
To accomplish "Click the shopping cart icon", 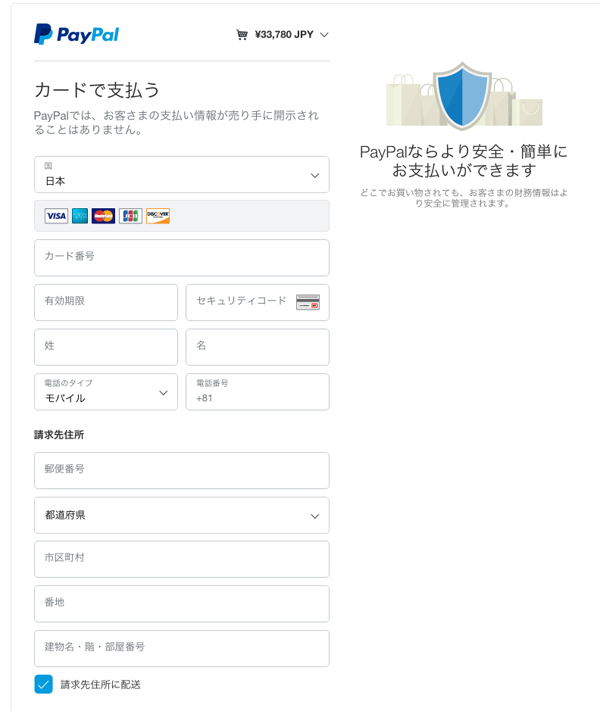I will pyautogui.click(x=242, y=35).
